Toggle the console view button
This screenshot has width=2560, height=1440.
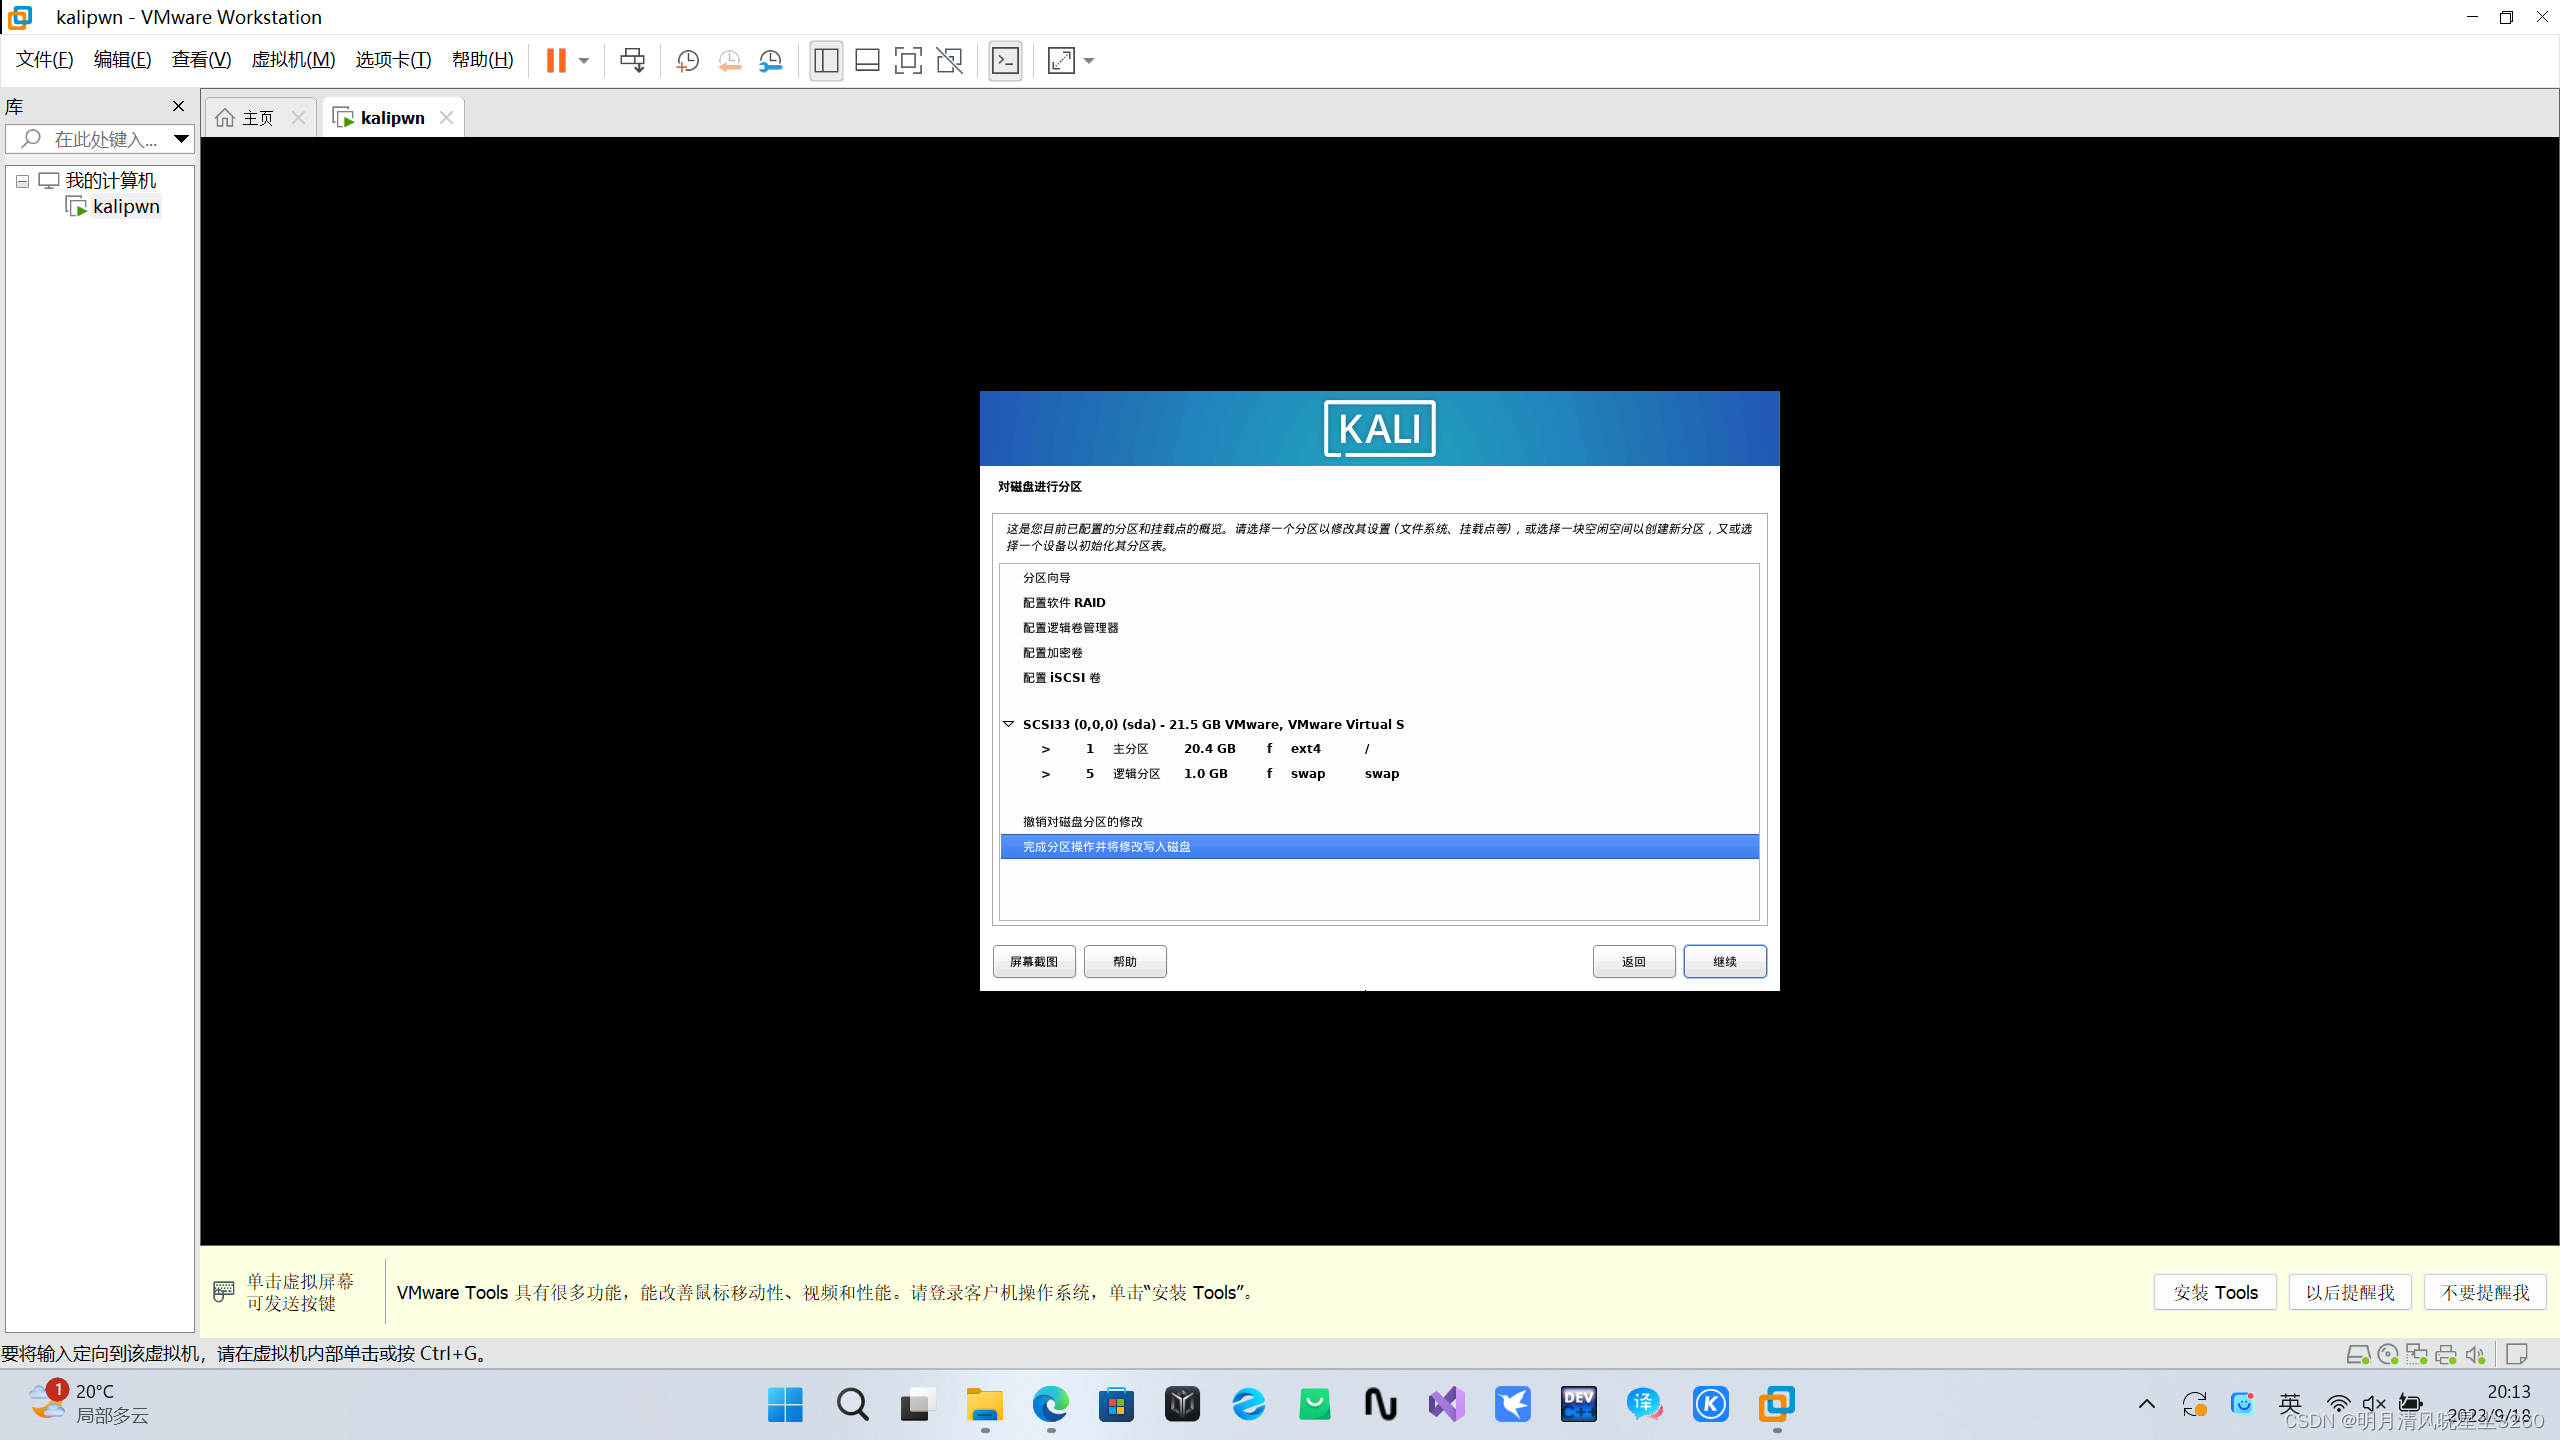point(1005,61)
